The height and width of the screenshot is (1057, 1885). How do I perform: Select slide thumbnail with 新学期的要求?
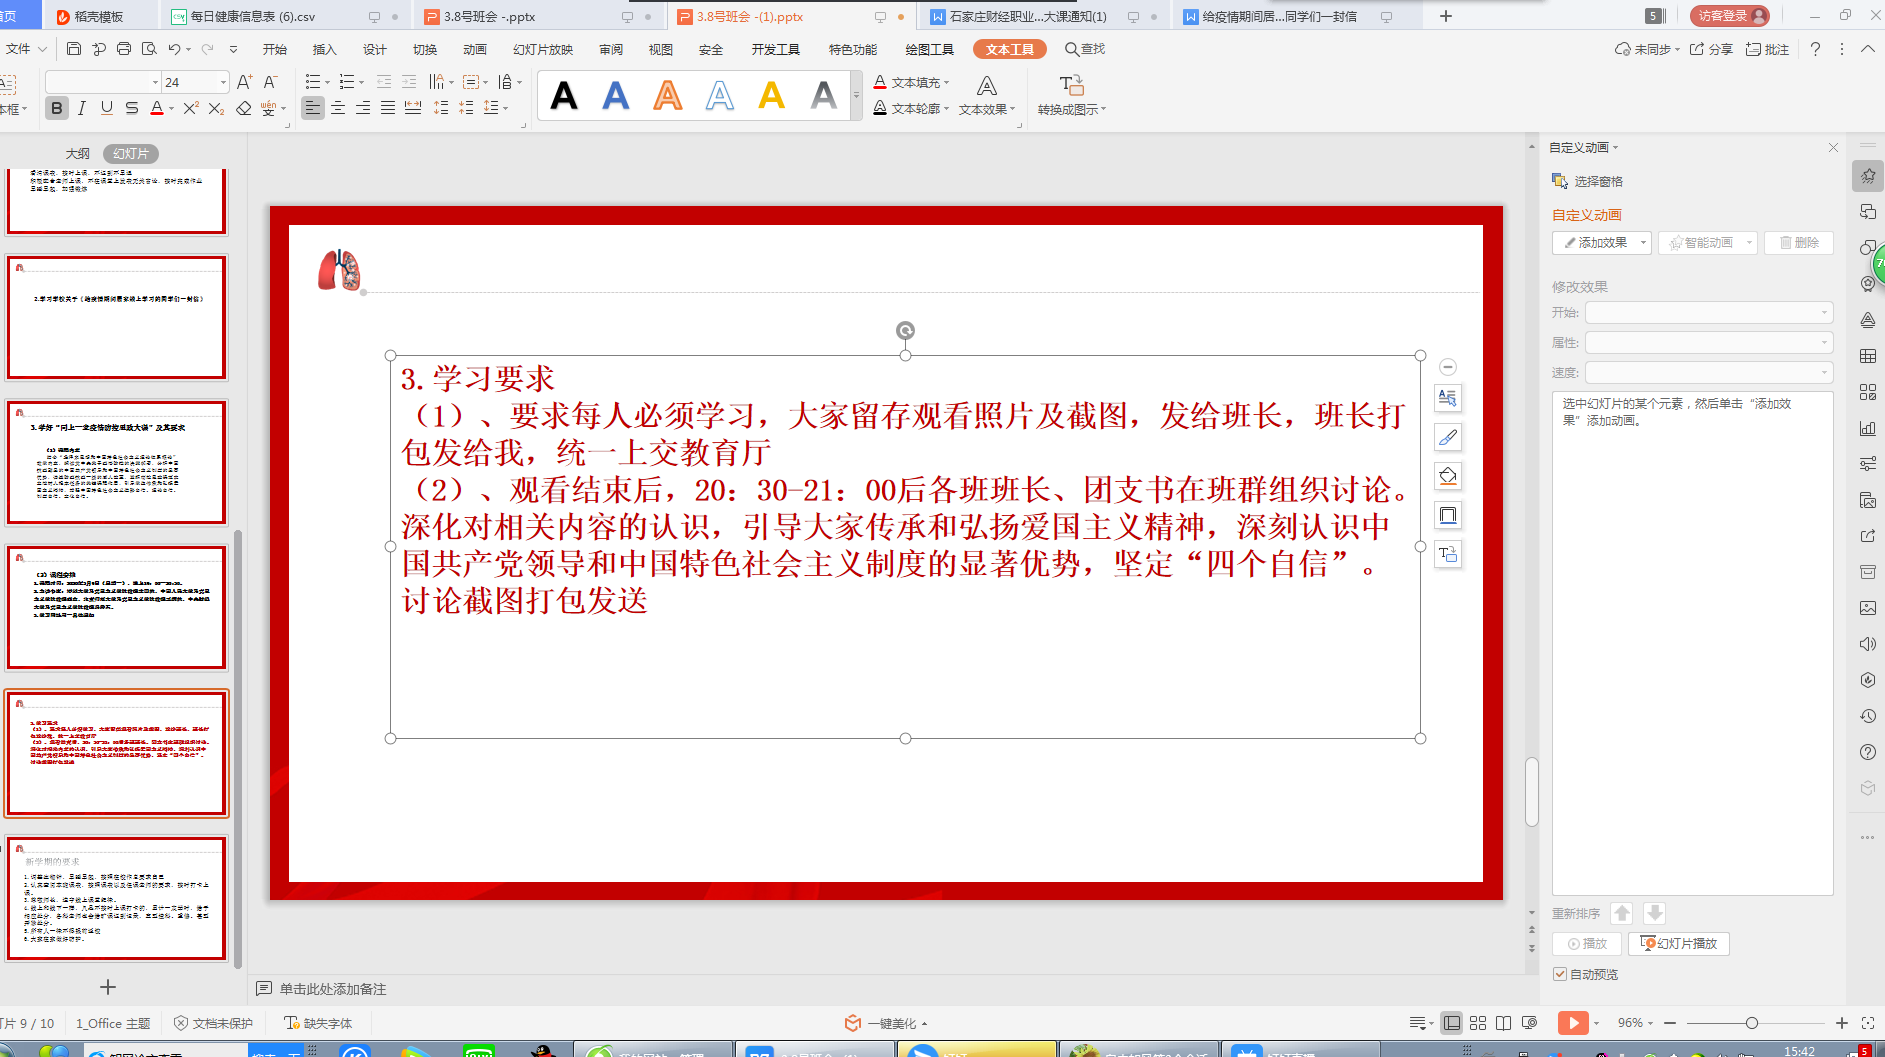click(117, 898)
